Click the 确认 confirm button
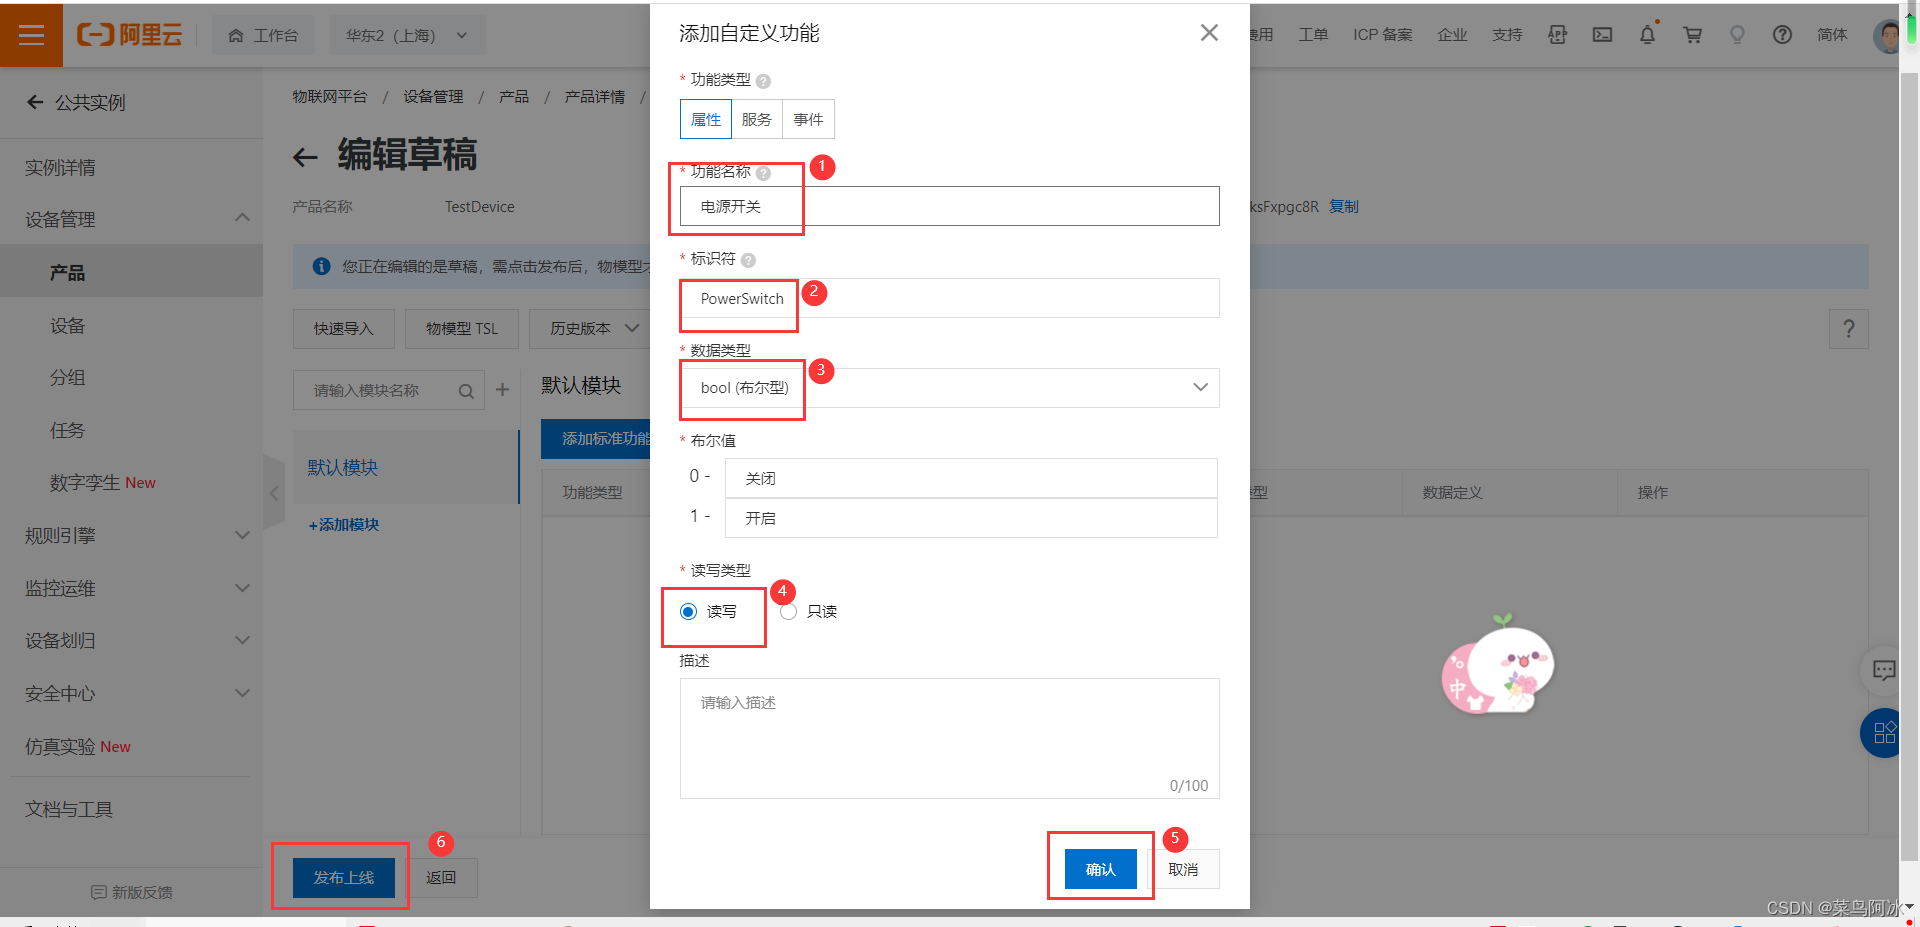The width and height of the screenshot is (1920, 927). pos(1100,868)
